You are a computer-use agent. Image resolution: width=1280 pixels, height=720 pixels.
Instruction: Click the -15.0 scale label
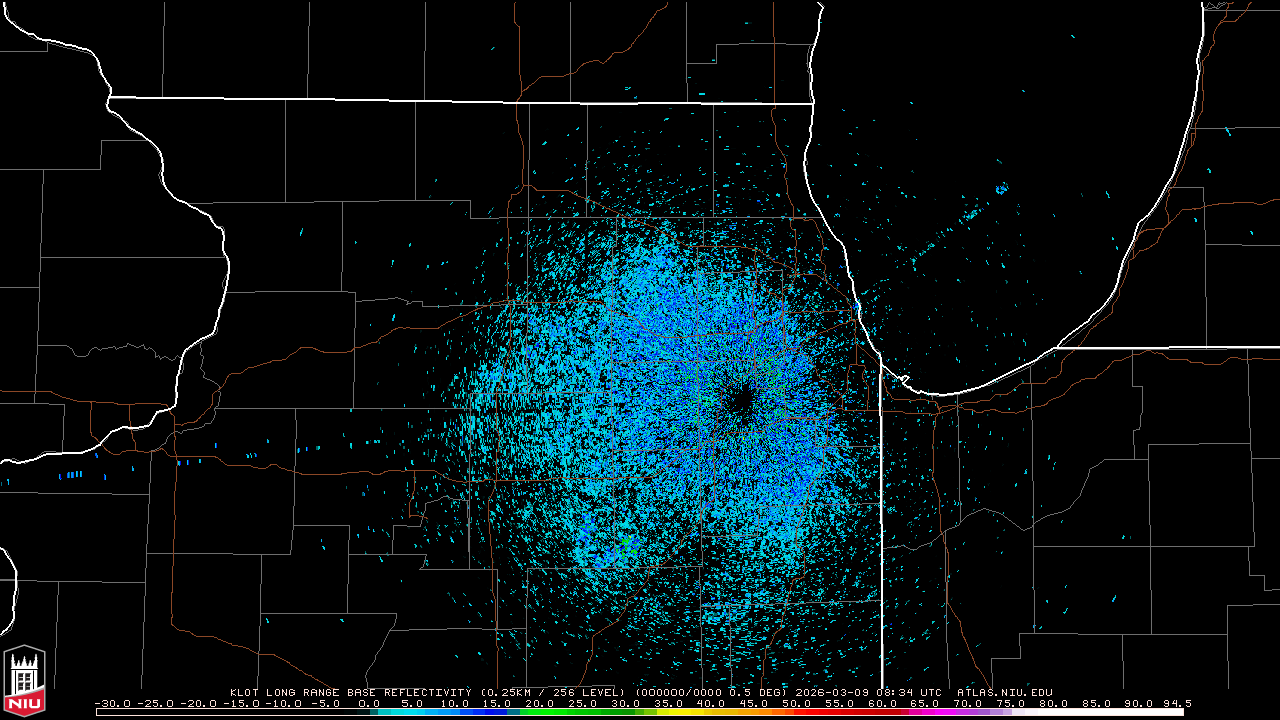[242, 704]
